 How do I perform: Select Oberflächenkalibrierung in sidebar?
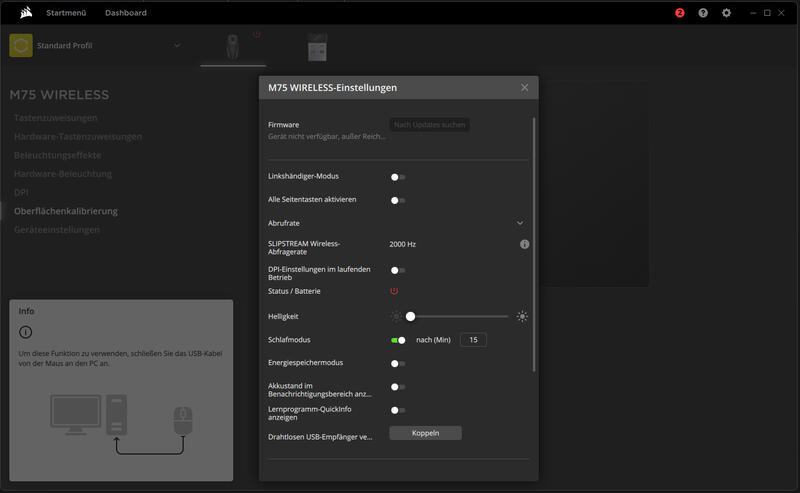point(66,211)
